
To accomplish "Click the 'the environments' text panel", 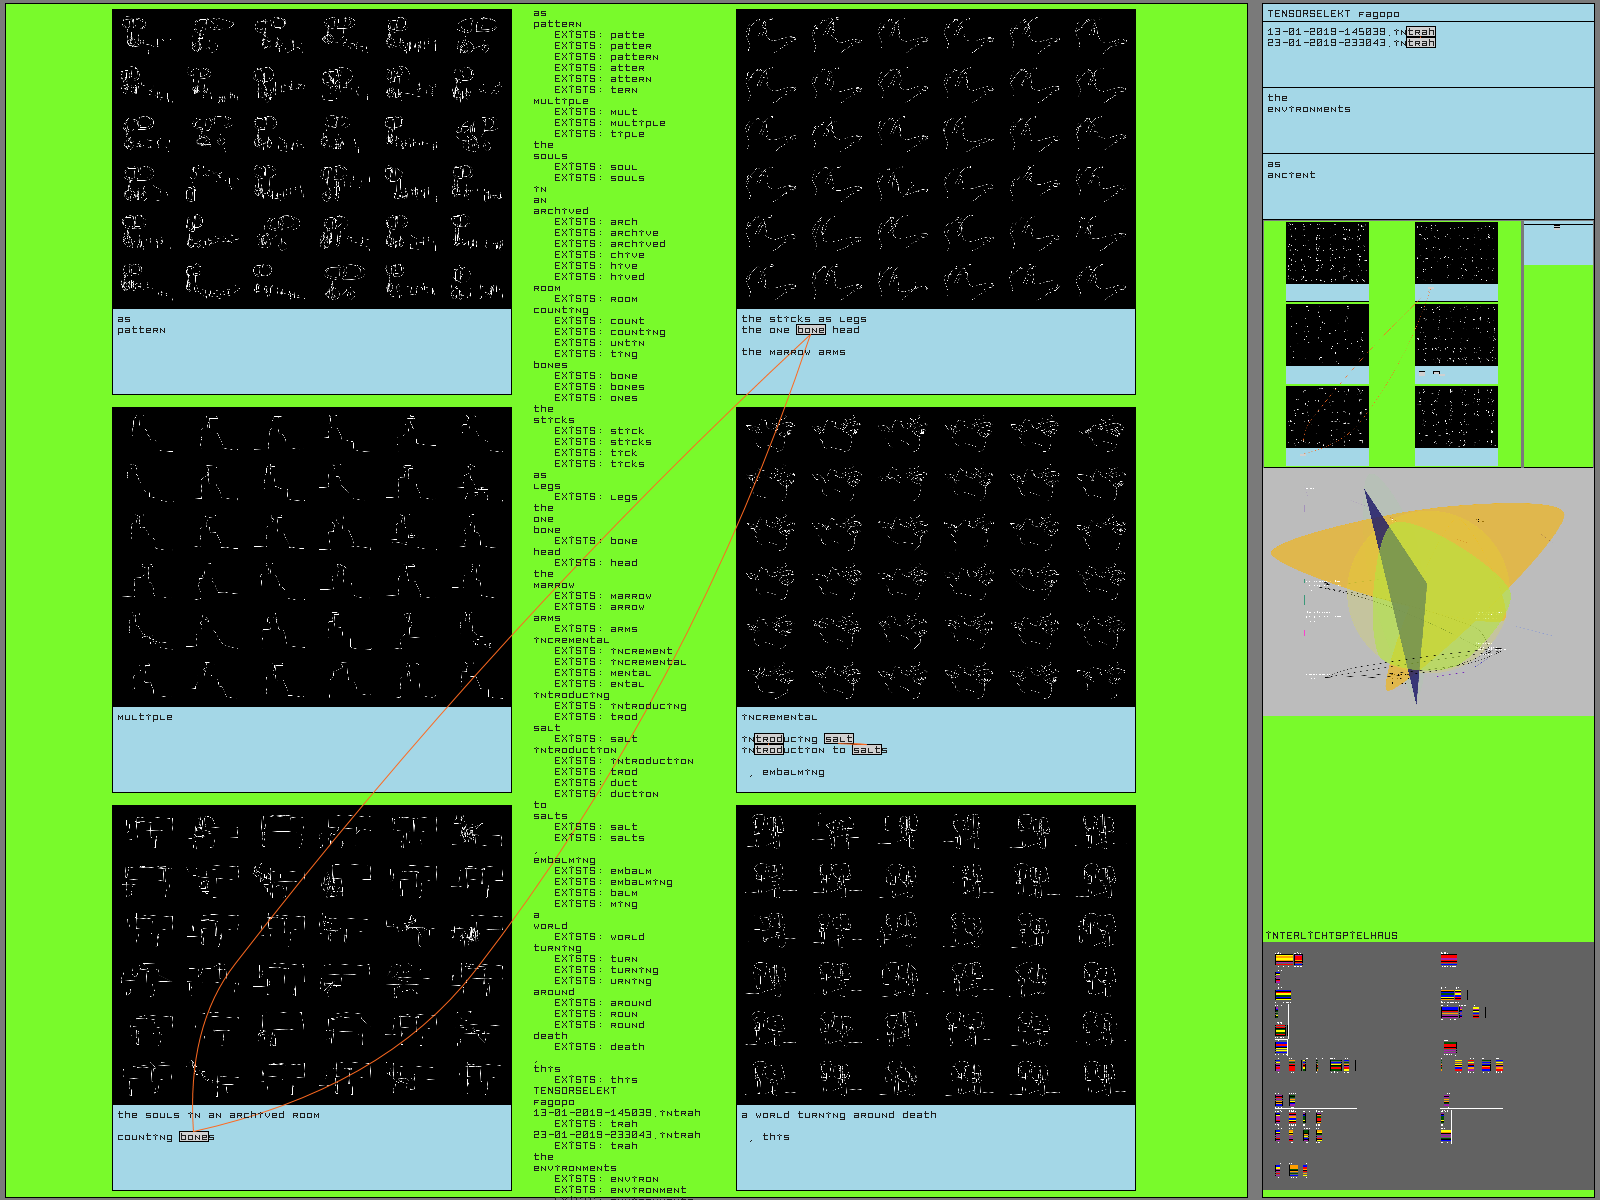I will (1427, 119).
